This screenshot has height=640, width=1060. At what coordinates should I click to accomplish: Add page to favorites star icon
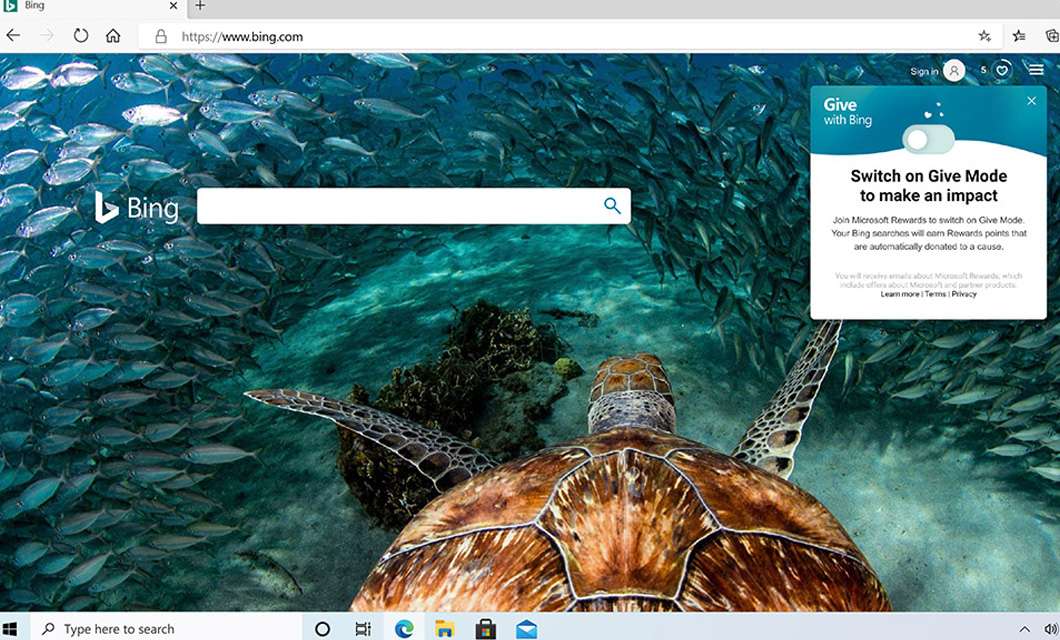coord(984,36)
